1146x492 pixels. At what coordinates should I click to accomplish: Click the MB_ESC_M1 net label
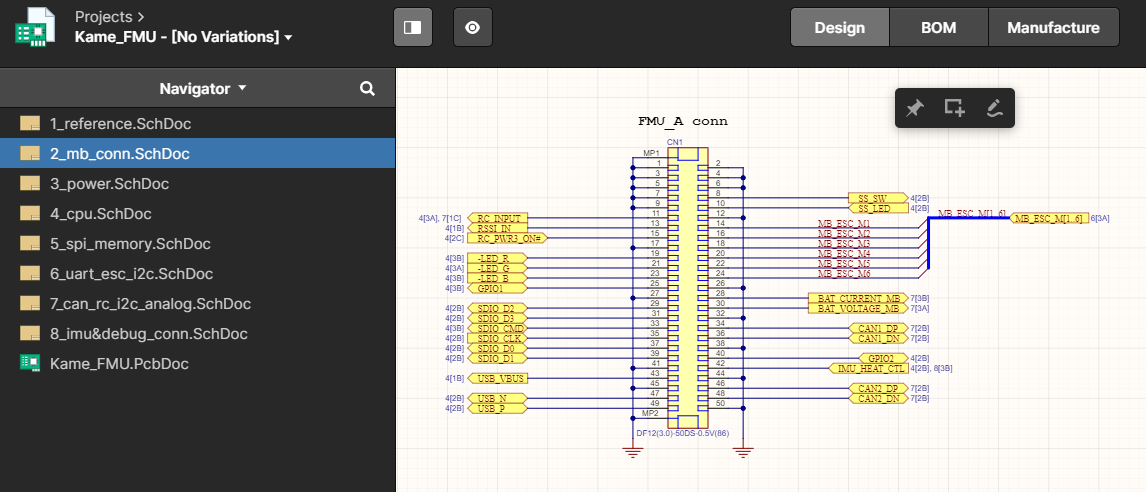coord(843,223)
